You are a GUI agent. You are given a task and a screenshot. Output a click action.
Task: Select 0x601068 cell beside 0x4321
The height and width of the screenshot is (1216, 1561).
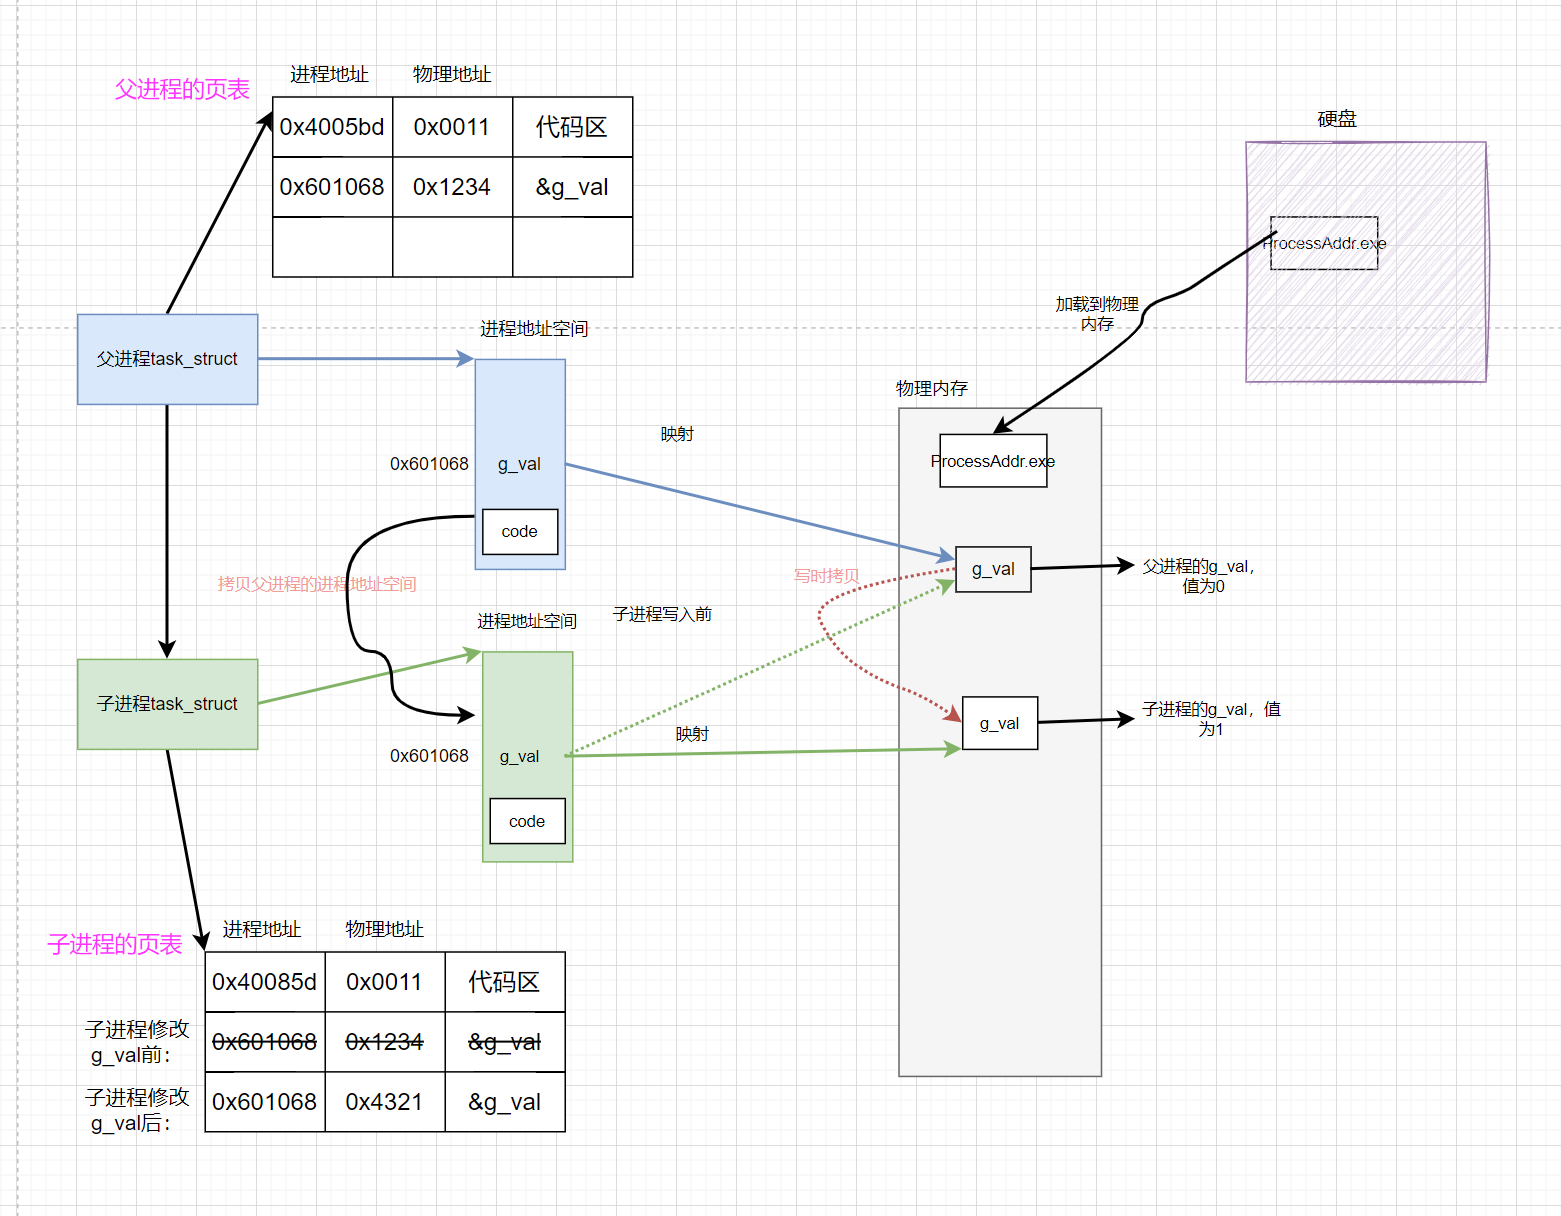pyautogui.click(x=265, y=1102)
